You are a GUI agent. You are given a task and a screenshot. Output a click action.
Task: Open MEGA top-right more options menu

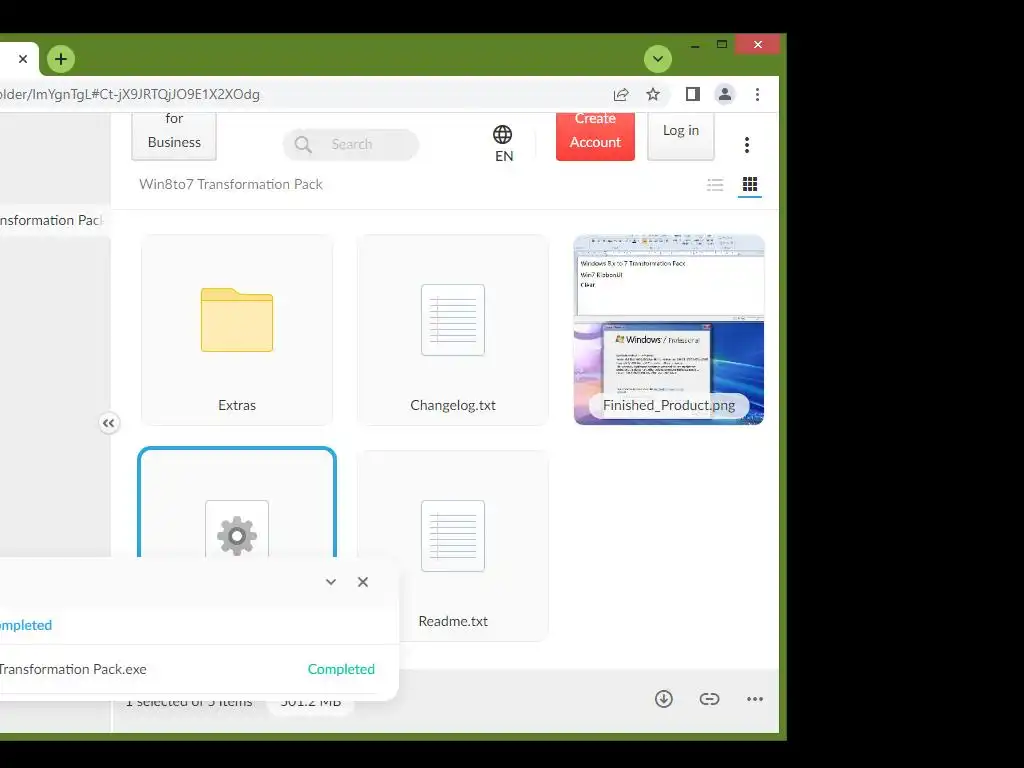click(747, 145)
